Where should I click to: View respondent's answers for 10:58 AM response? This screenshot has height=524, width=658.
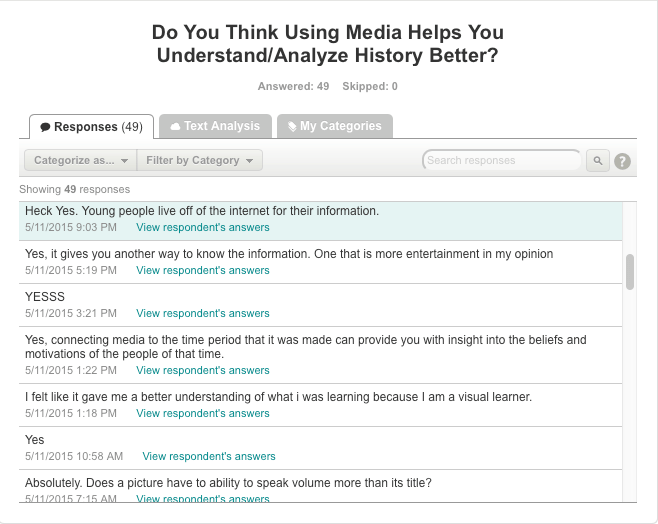tap(209, 456)
